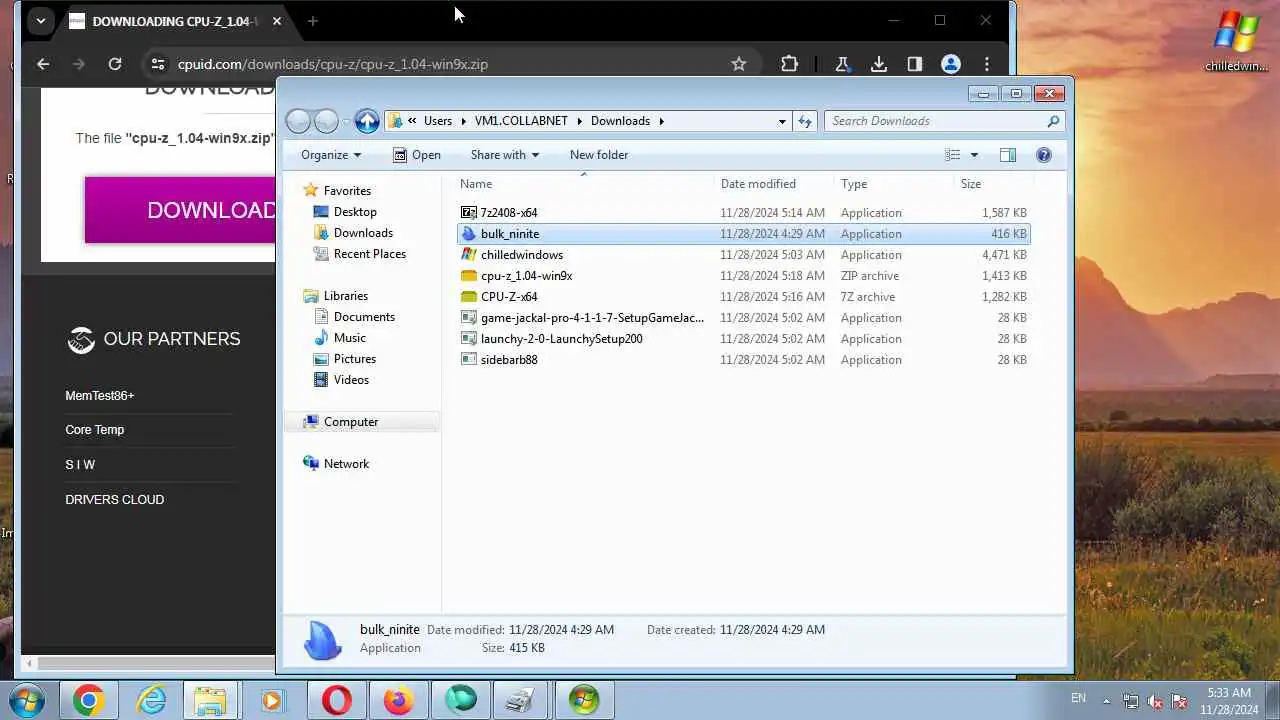The width and height of the screenshot is (1280, 720).
Task: Click the Windows Start orb
Action: tap(26, 700)
